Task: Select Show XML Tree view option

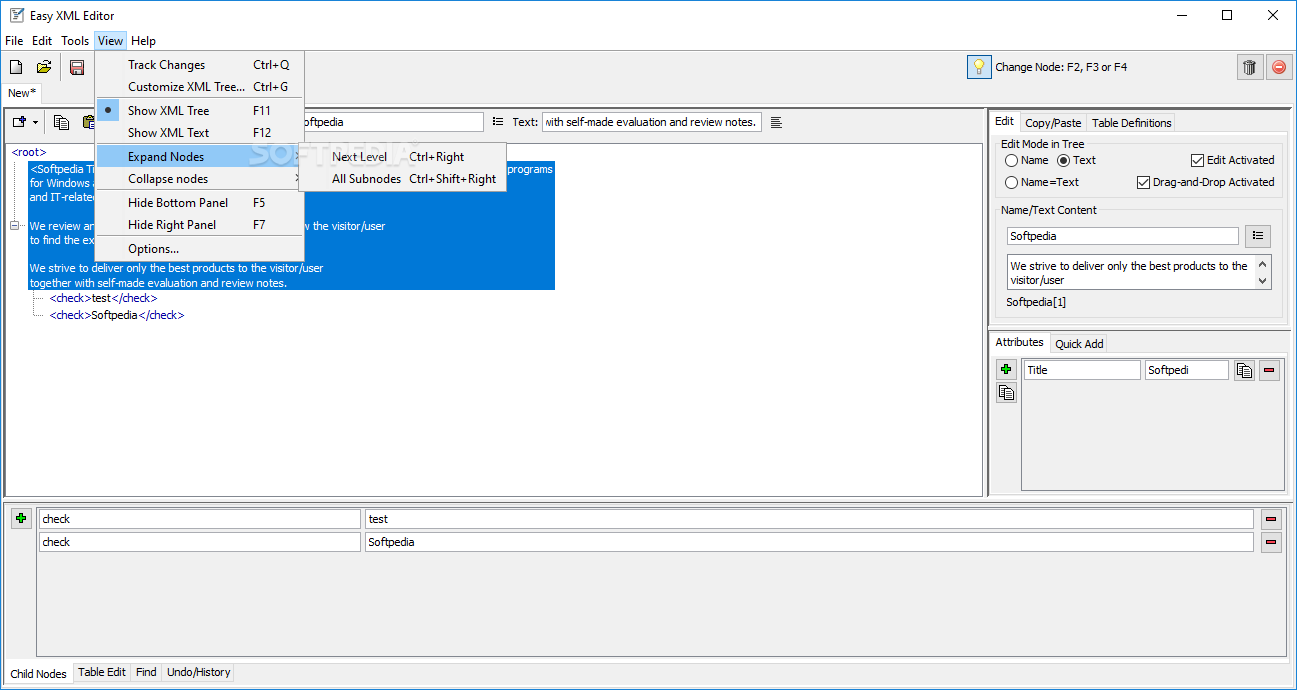Action: [199, 111]
